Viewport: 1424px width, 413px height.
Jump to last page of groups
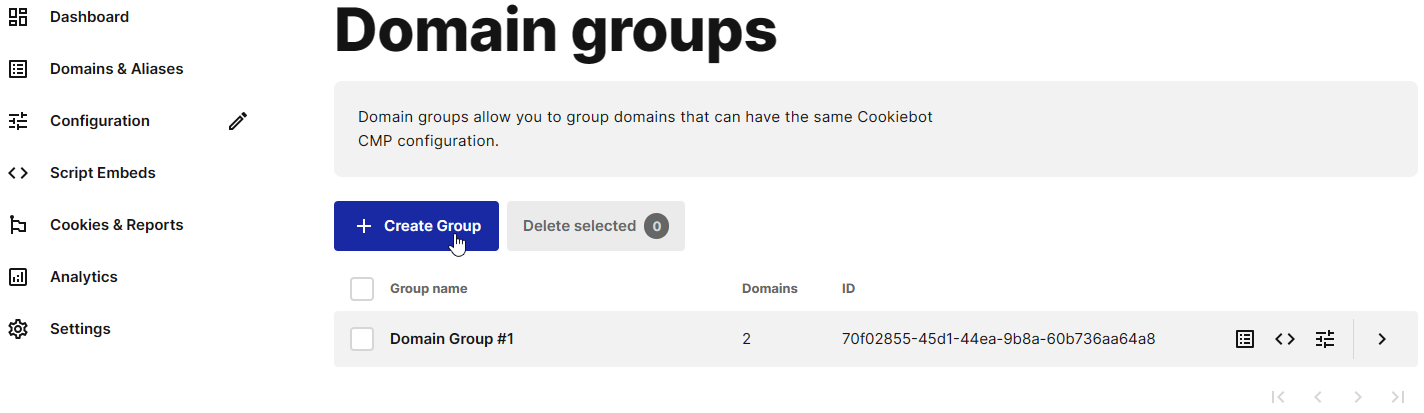point(1398,397)
